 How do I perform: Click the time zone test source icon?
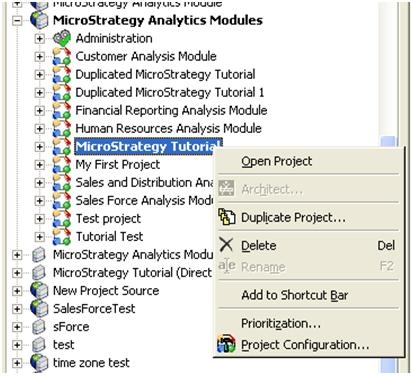(39, 363)
